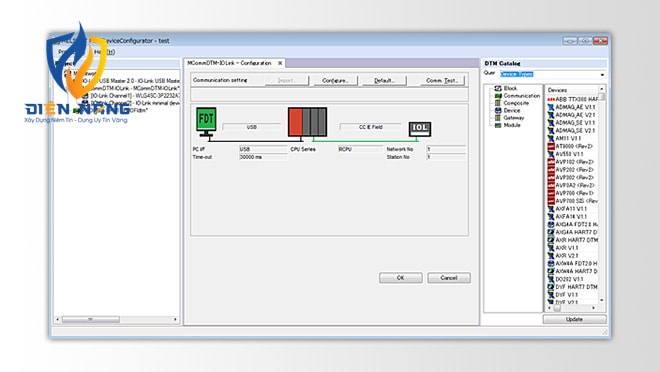Image resolution: width=660 pixels, height=372 pixels.
Task: Click the DO202 V1.1 device icon
Action: coord(551,279)
